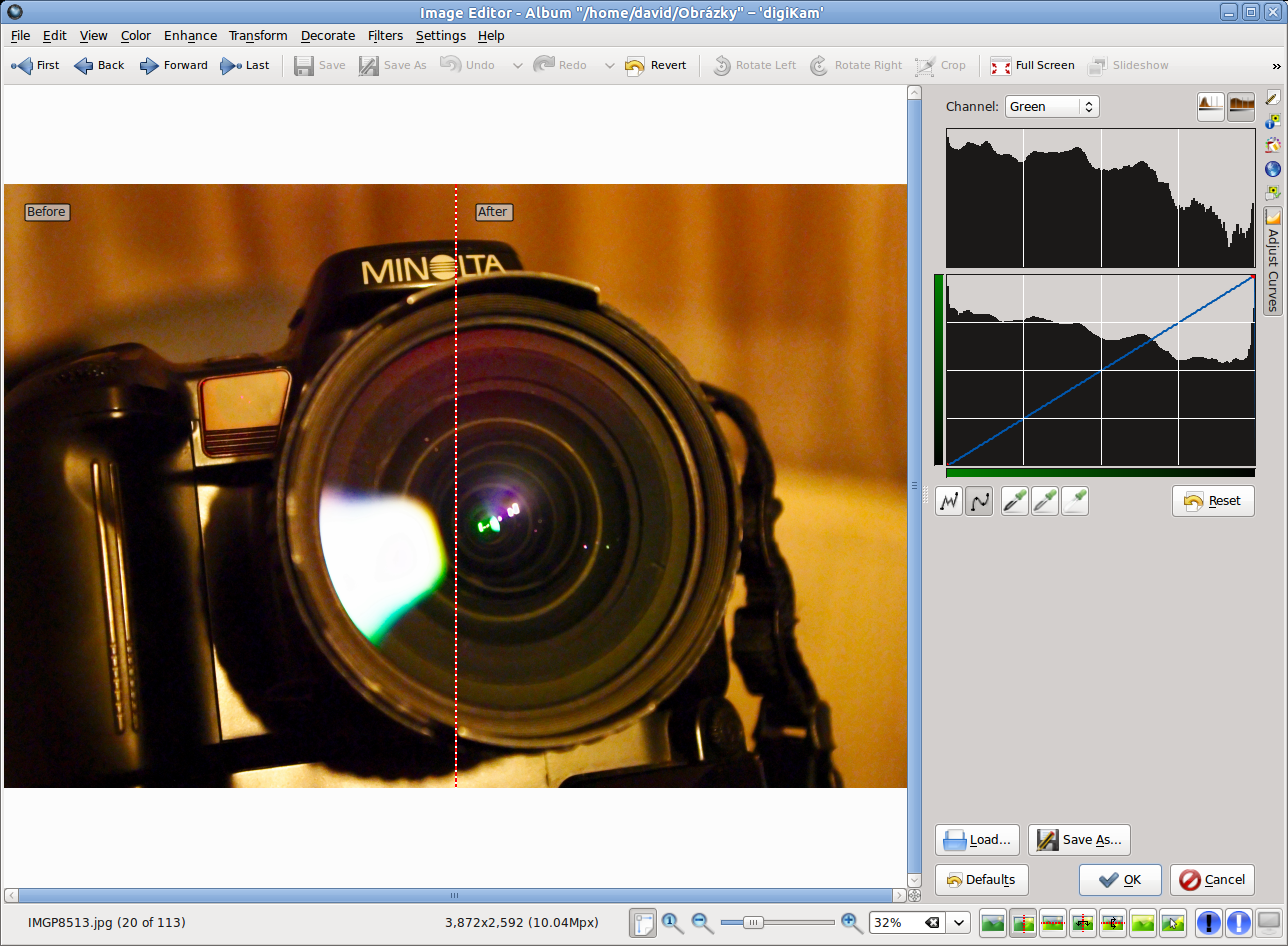Switch histogram to logarithmic scale
1288x946 pixels.
point(1241,106)
